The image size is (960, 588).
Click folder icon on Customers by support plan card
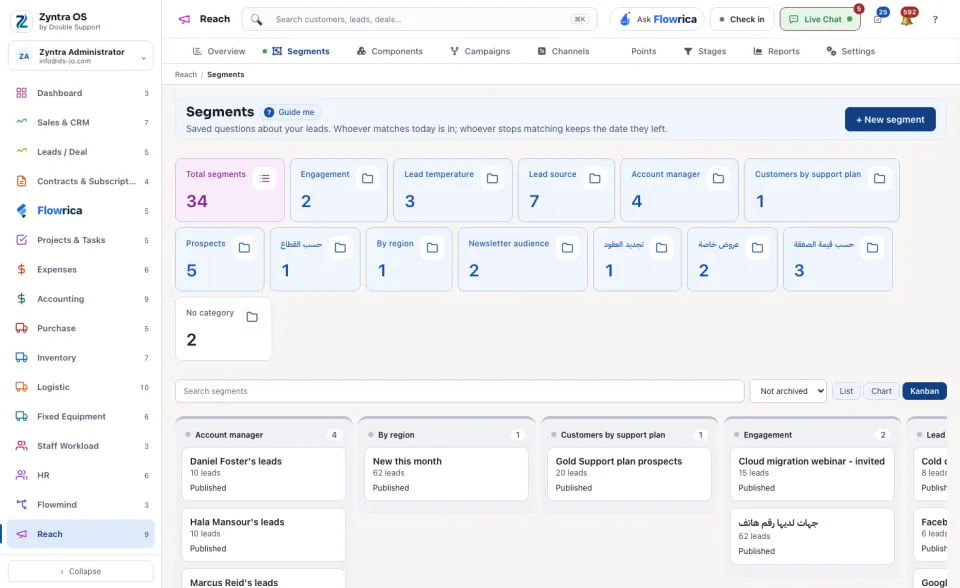tap(879, 178)
